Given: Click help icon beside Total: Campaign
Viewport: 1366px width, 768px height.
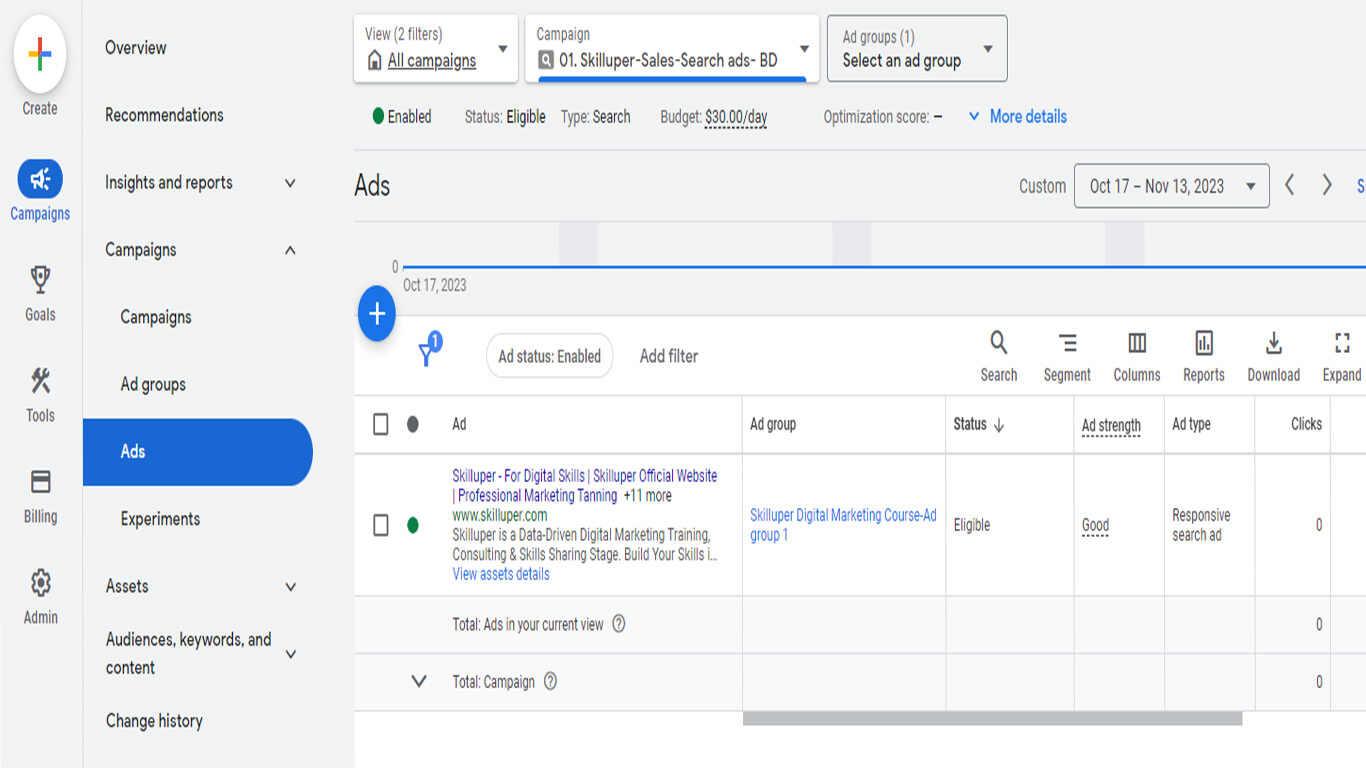Looking at the screenshot, I should [550, 682].
